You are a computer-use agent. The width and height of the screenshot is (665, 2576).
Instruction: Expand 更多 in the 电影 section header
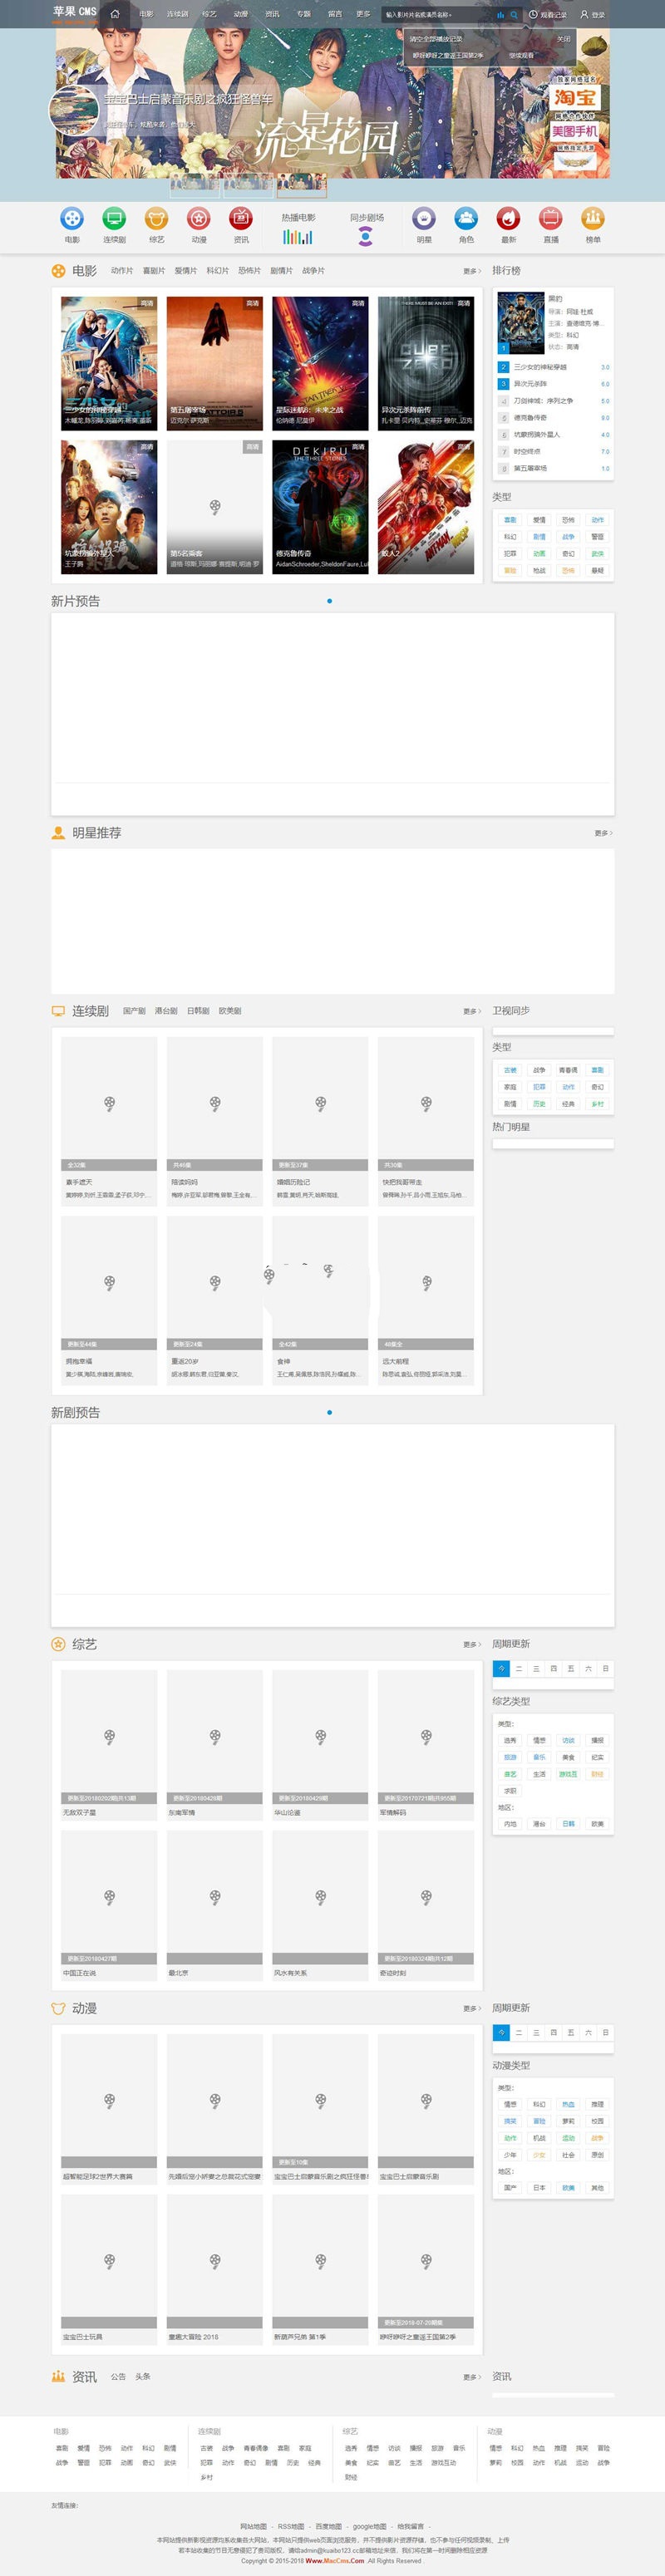click(x=472, y=271)
